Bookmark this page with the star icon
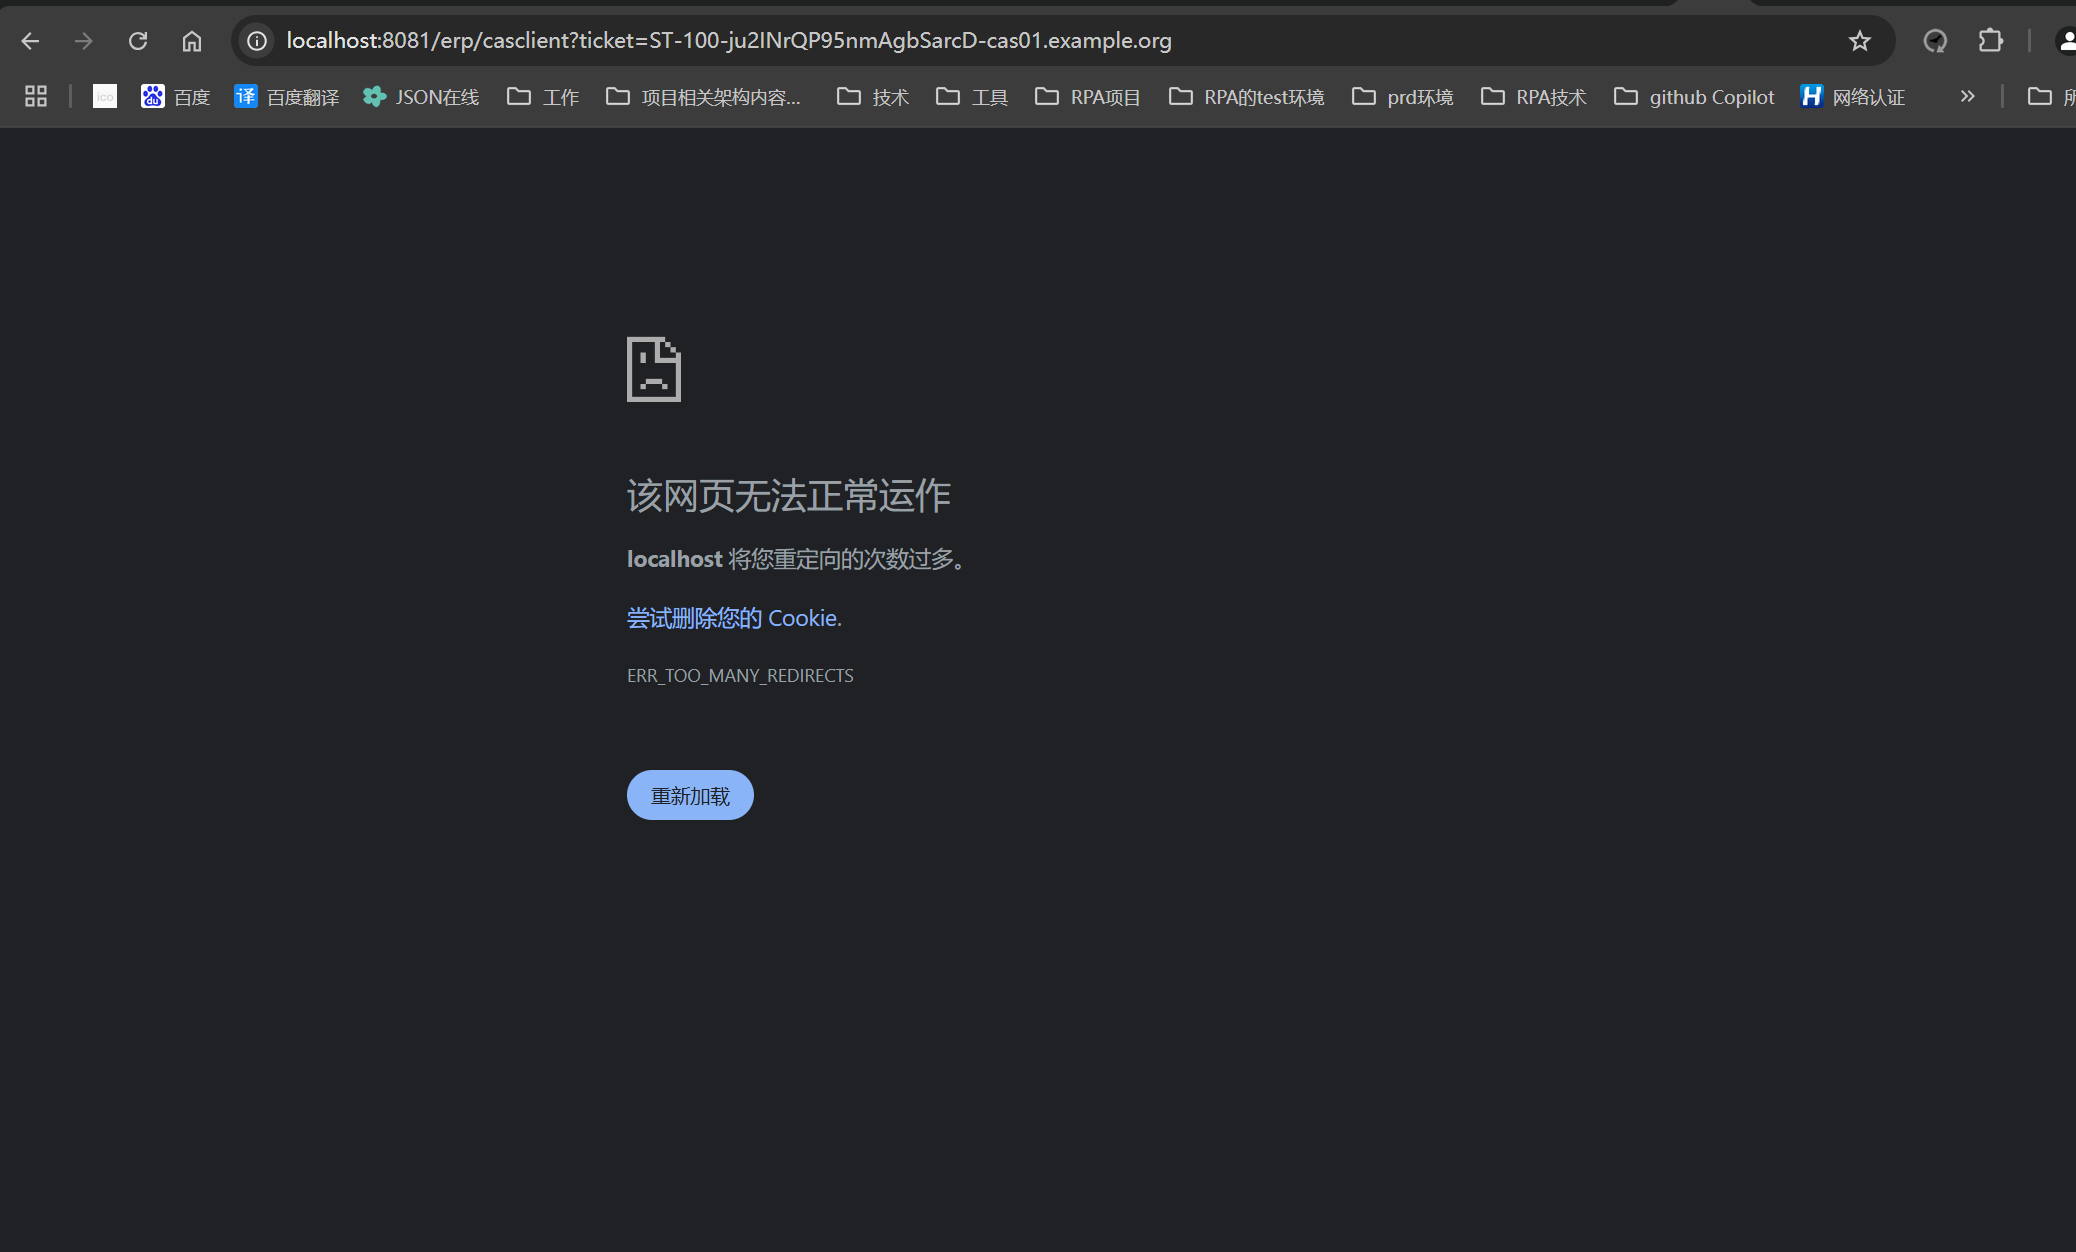 1860,41
